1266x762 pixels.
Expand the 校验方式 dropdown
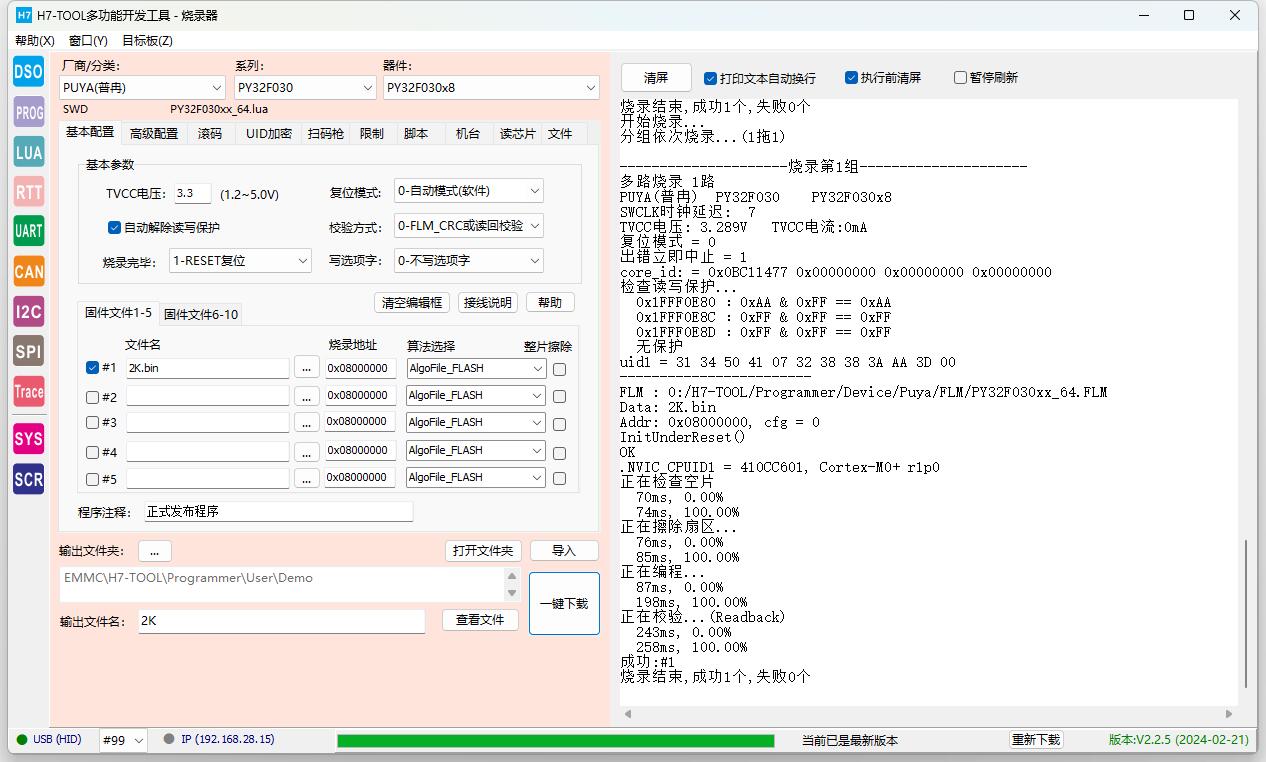point(469,226)
